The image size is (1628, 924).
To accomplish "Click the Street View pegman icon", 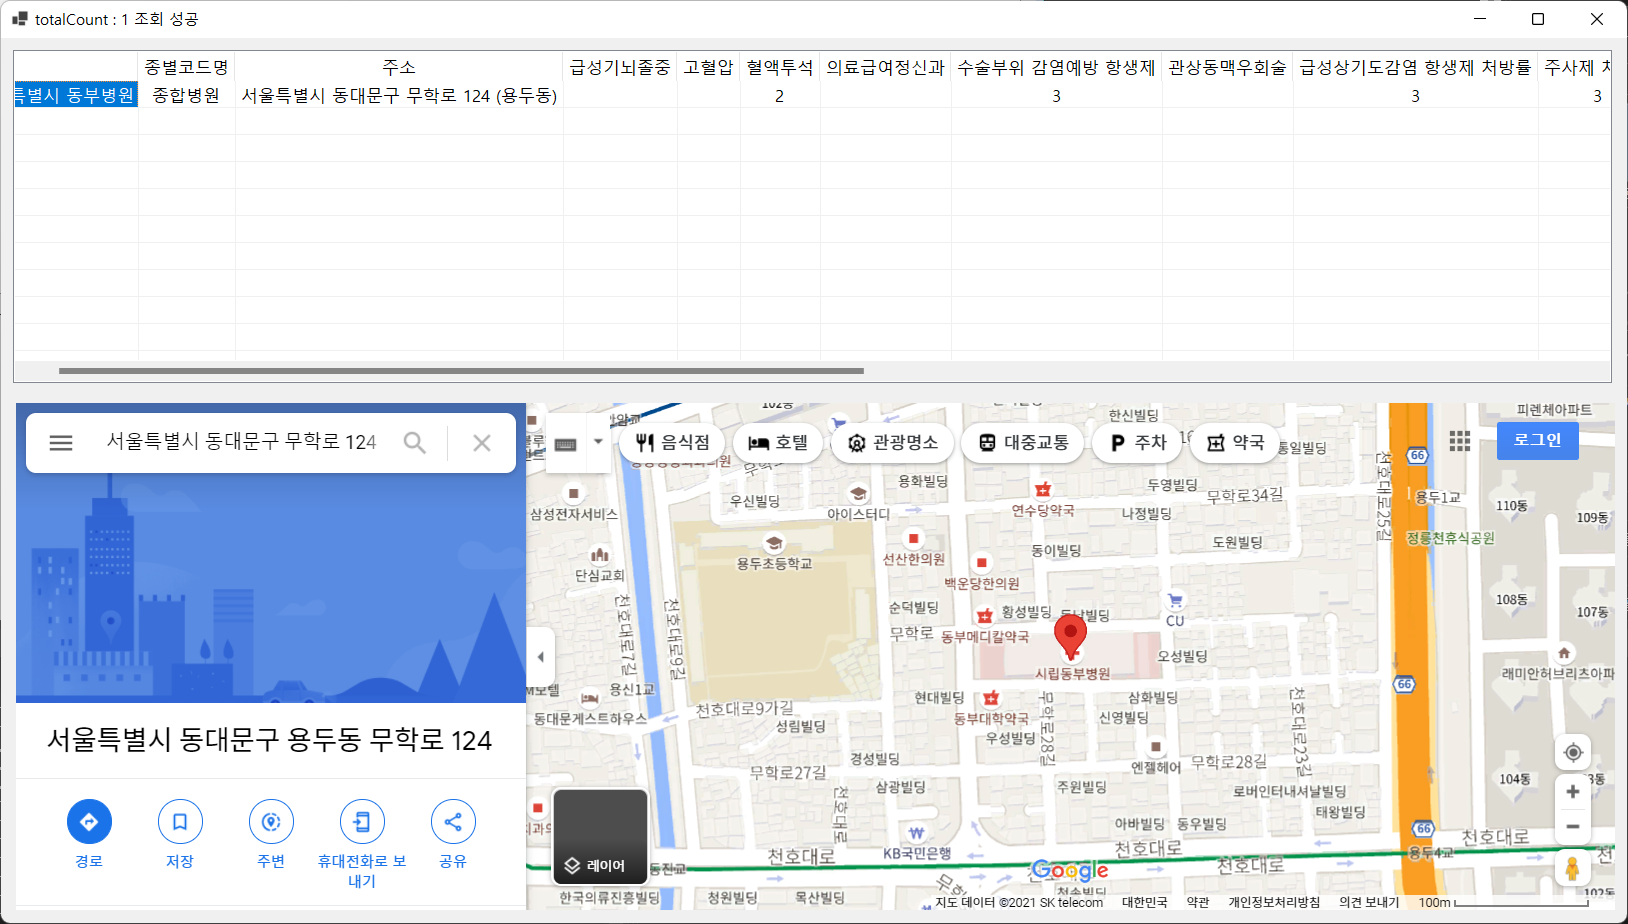I will 1573,868.
